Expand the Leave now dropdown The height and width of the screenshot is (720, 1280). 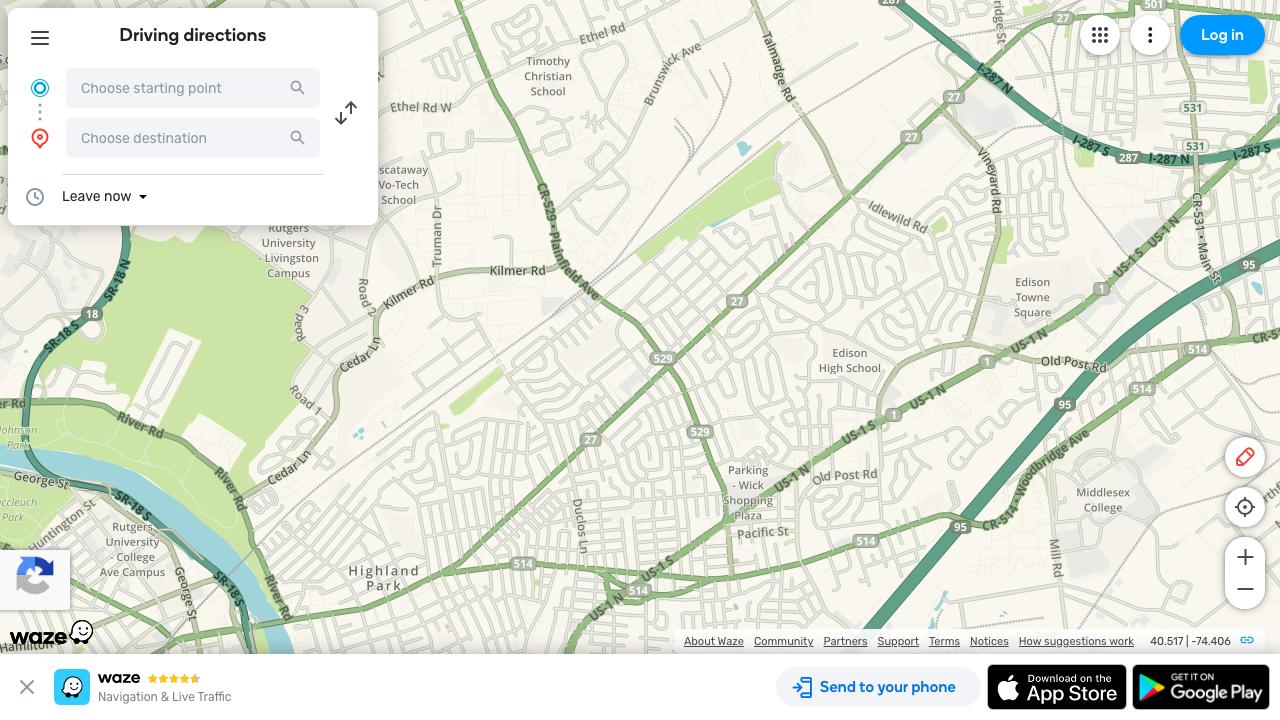pos(105,197)
